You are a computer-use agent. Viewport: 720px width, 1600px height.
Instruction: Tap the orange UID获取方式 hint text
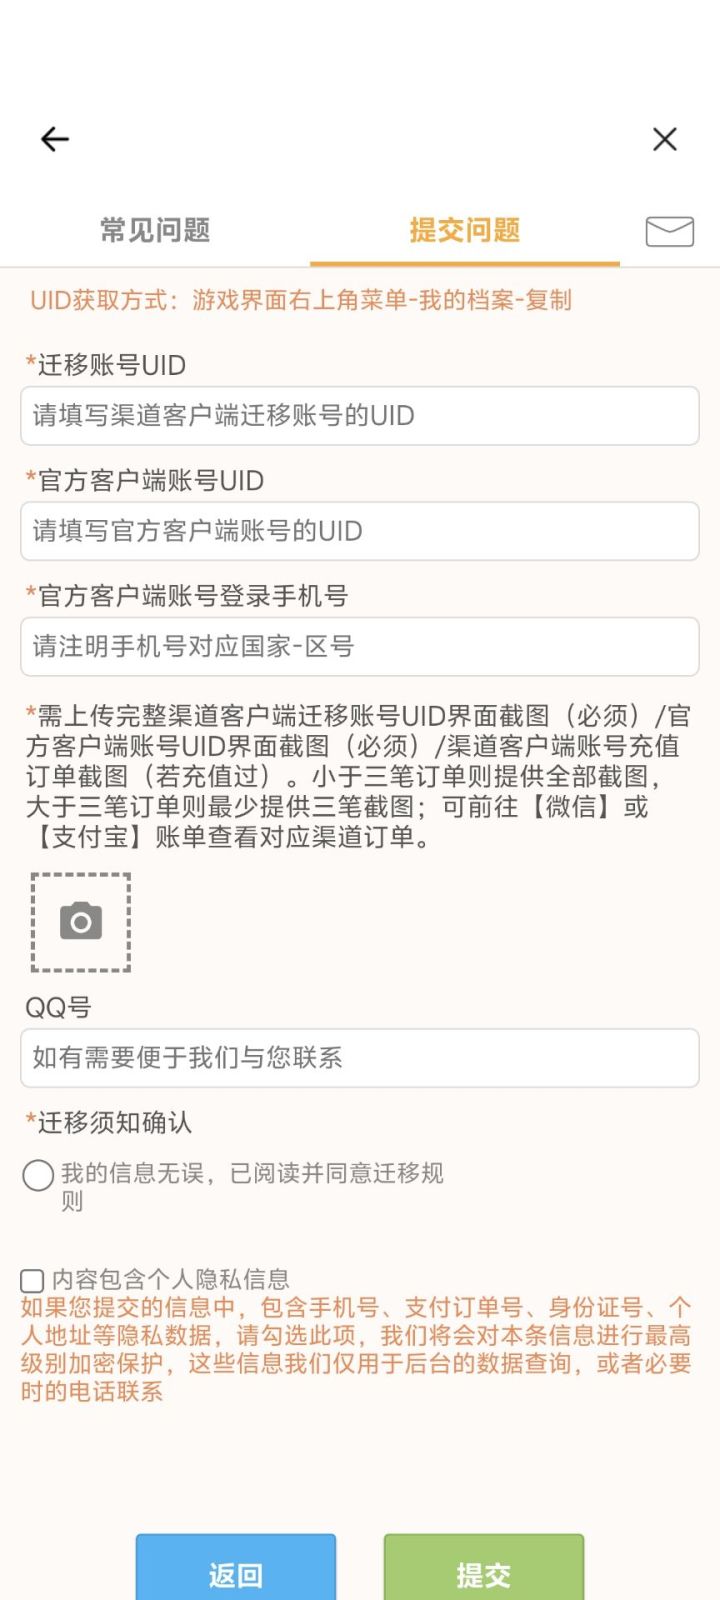[301, 300]
